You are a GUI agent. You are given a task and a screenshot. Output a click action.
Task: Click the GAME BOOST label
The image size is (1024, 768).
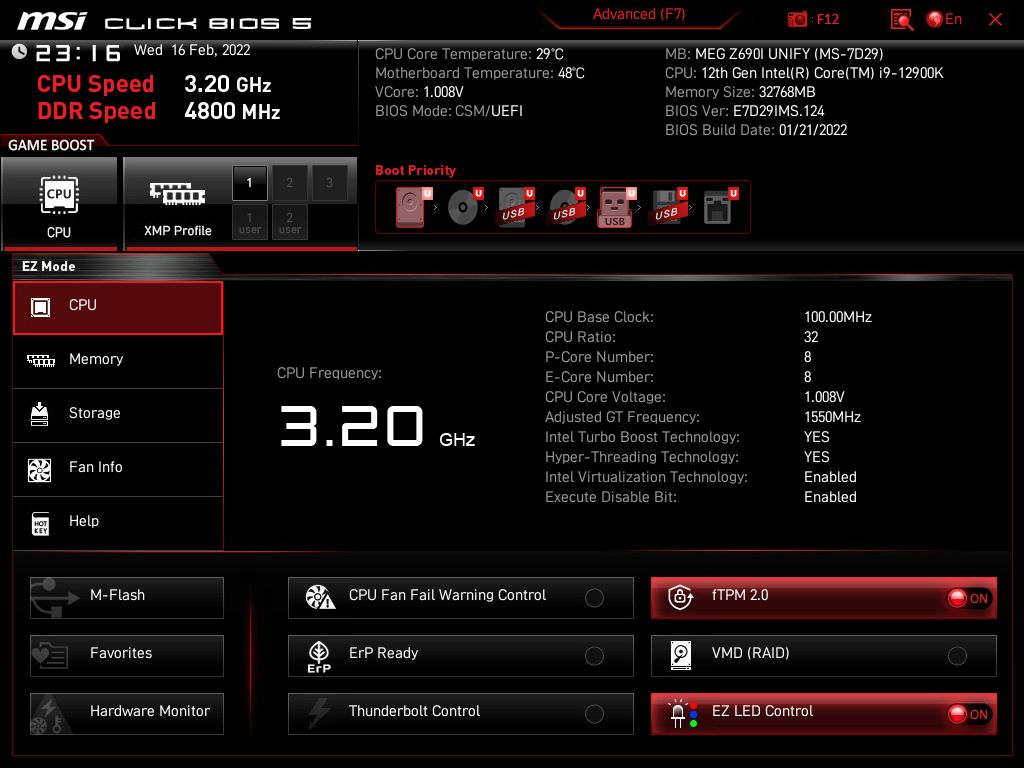coord(51,145)
